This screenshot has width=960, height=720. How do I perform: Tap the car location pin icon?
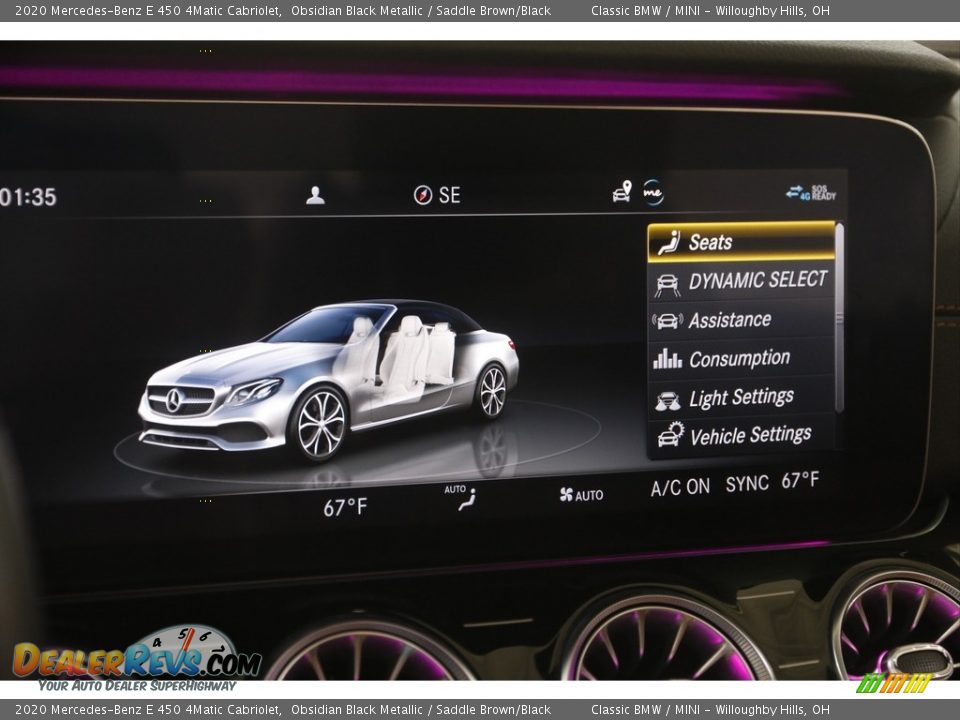[622, 192]
